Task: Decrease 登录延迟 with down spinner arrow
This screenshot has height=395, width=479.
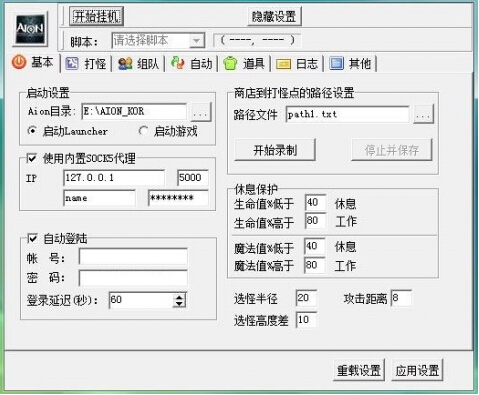Action: pos(180,304)
